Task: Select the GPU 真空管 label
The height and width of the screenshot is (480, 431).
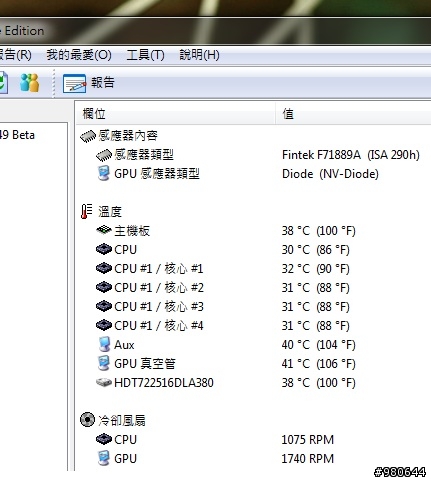Action: tap(145, 364)
